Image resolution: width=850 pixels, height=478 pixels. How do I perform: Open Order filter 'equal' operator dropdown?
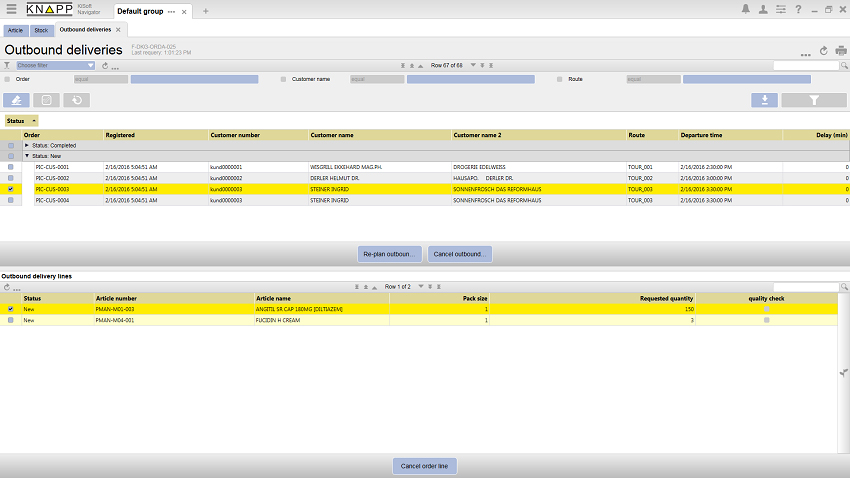click(101, 79)
